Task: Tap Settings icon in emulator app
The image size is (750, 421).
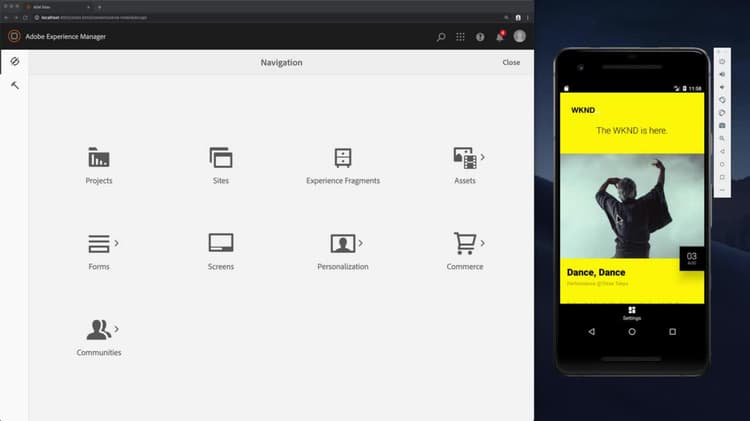Action: click(x=632, y=313)
